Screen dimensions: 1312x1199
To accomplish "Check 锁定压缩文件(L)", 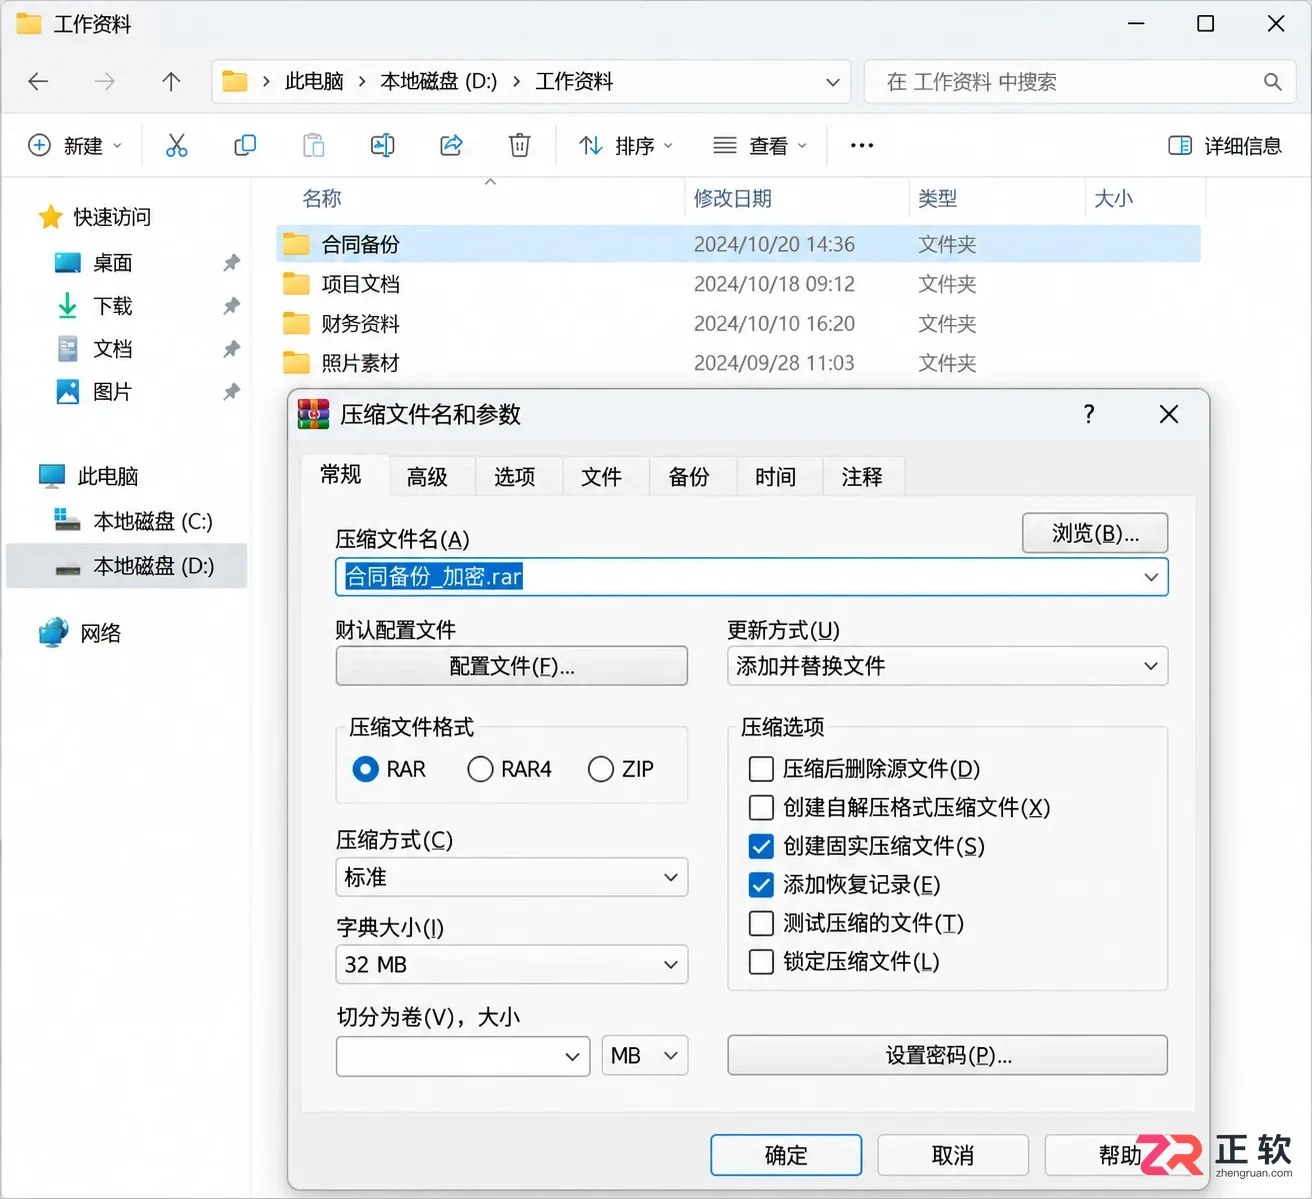I will coord(761,962).
